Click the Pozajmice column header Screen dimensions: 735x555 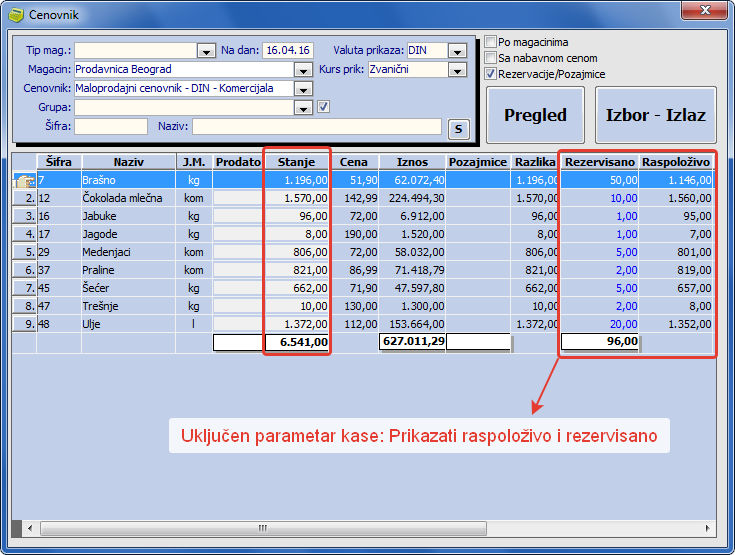[x=478, y=162]
